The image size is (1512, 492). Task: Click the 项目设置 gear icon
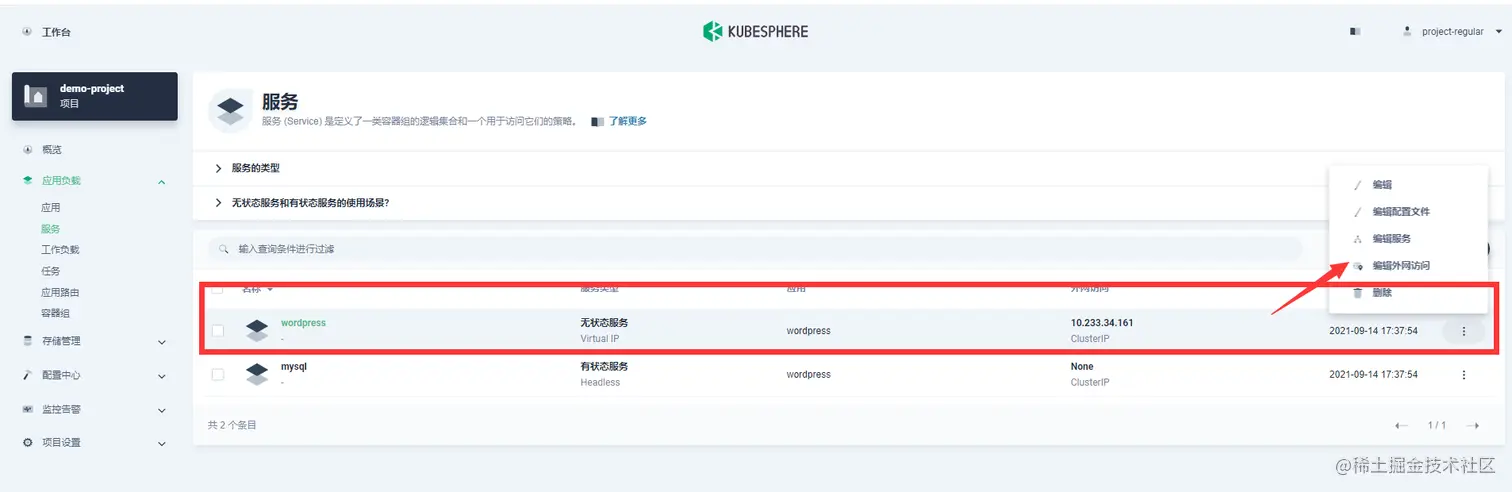[27, 442]
